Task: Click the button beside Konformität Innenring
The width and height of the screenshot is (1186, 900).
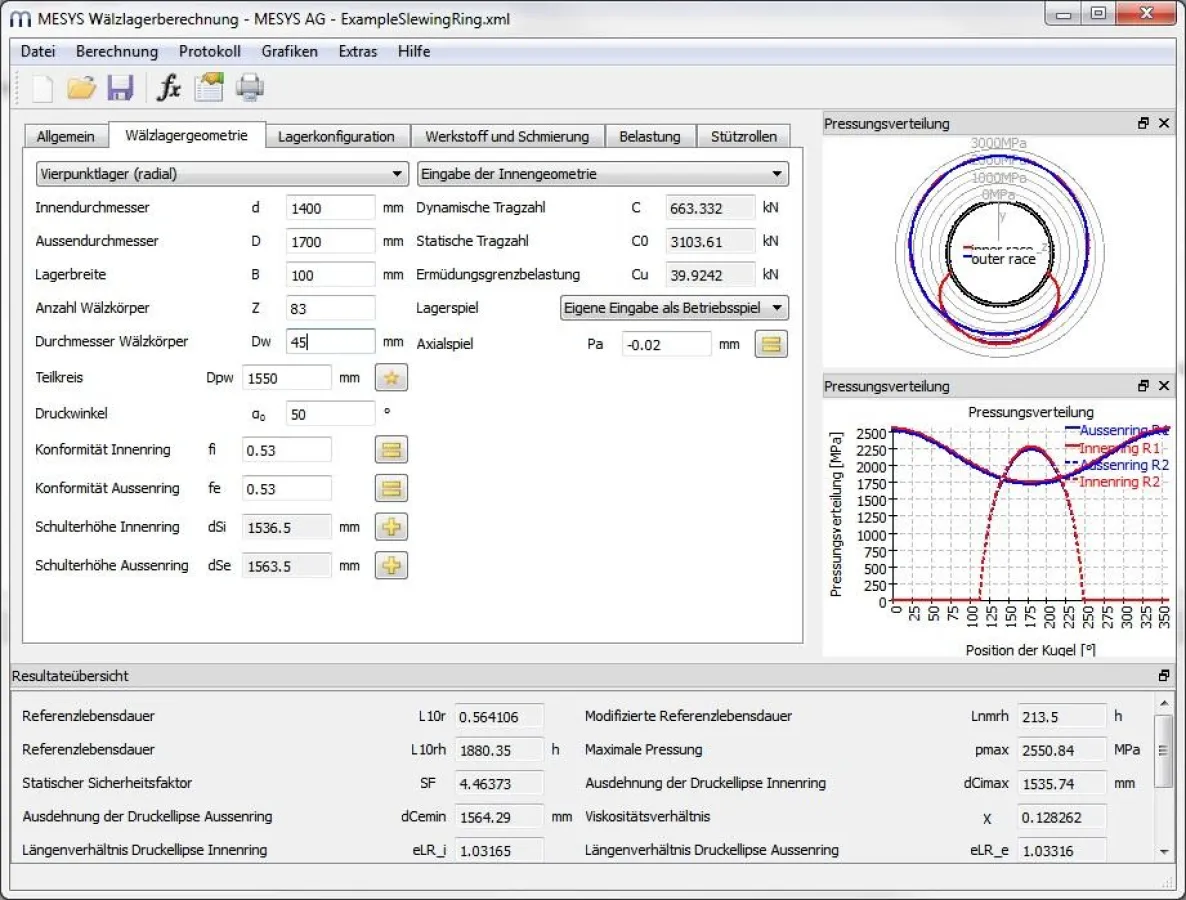Action: [x=391, y=450]
